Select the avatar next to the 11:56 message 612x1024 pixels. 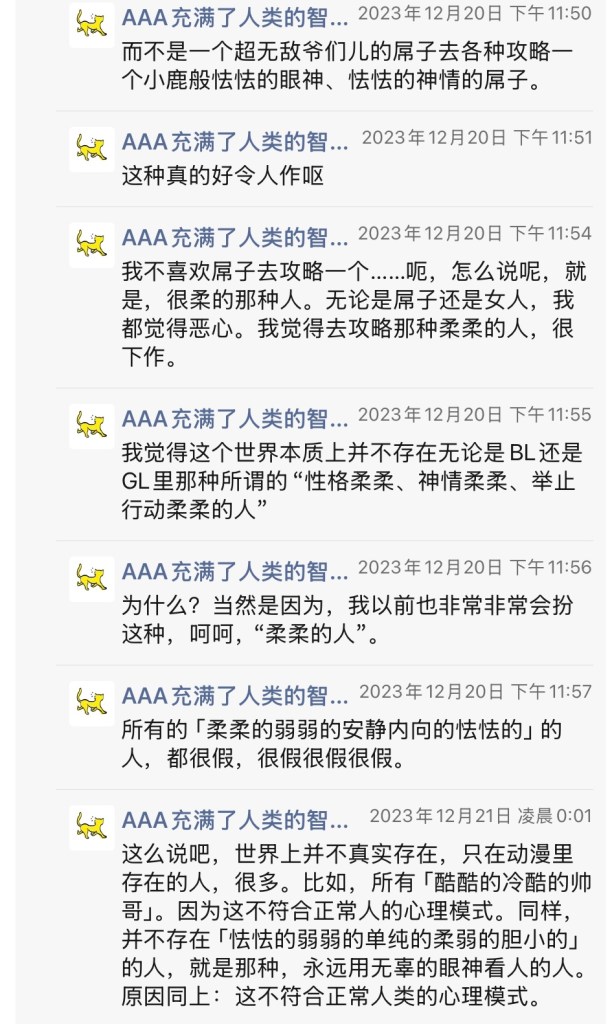tap(91, 578)
